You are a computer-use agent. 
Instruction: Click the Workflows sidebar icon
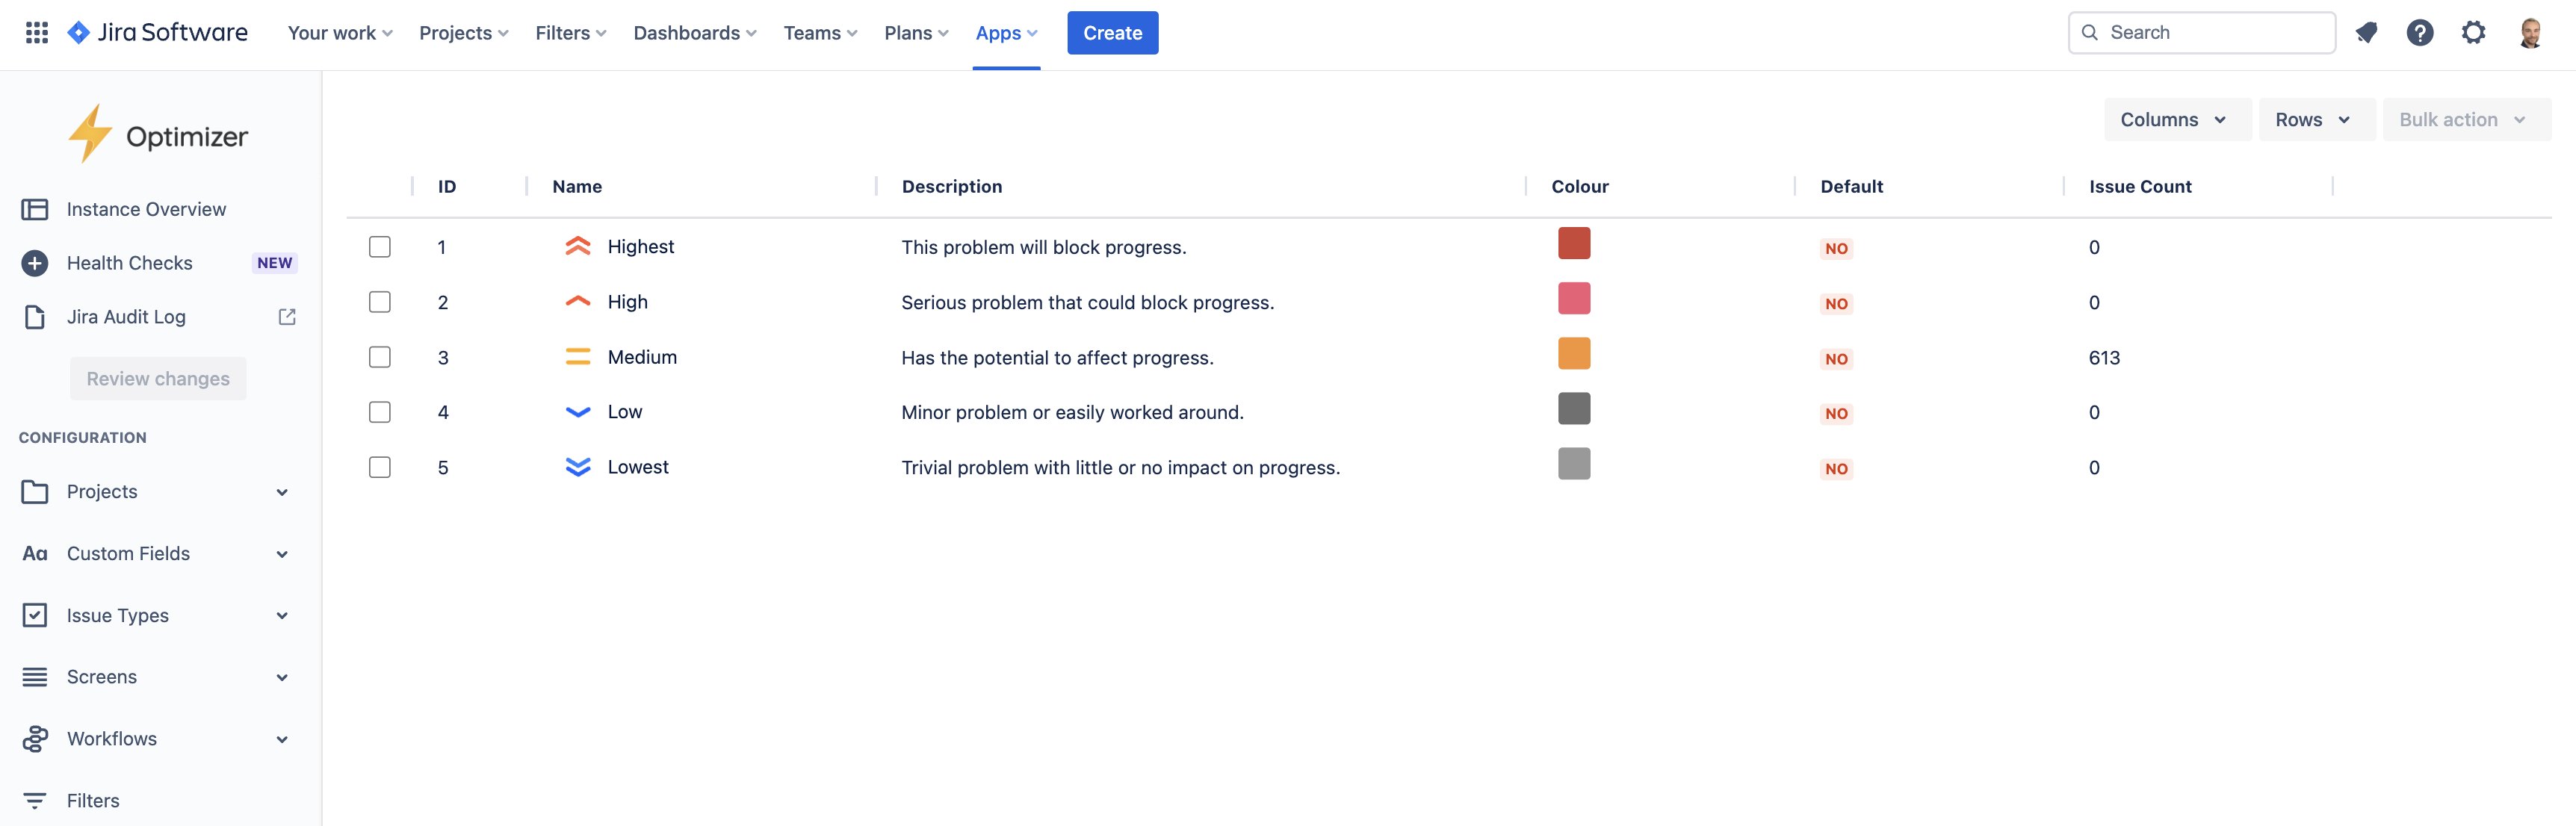[x=35, y=739]
